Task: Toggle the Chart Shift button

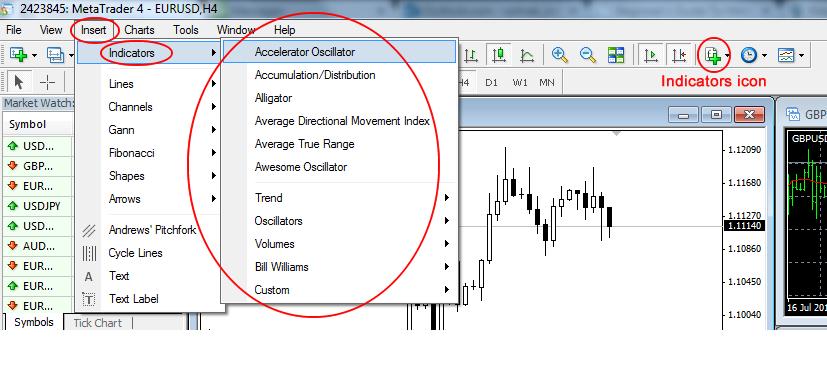Action: (x=679, y=54)
